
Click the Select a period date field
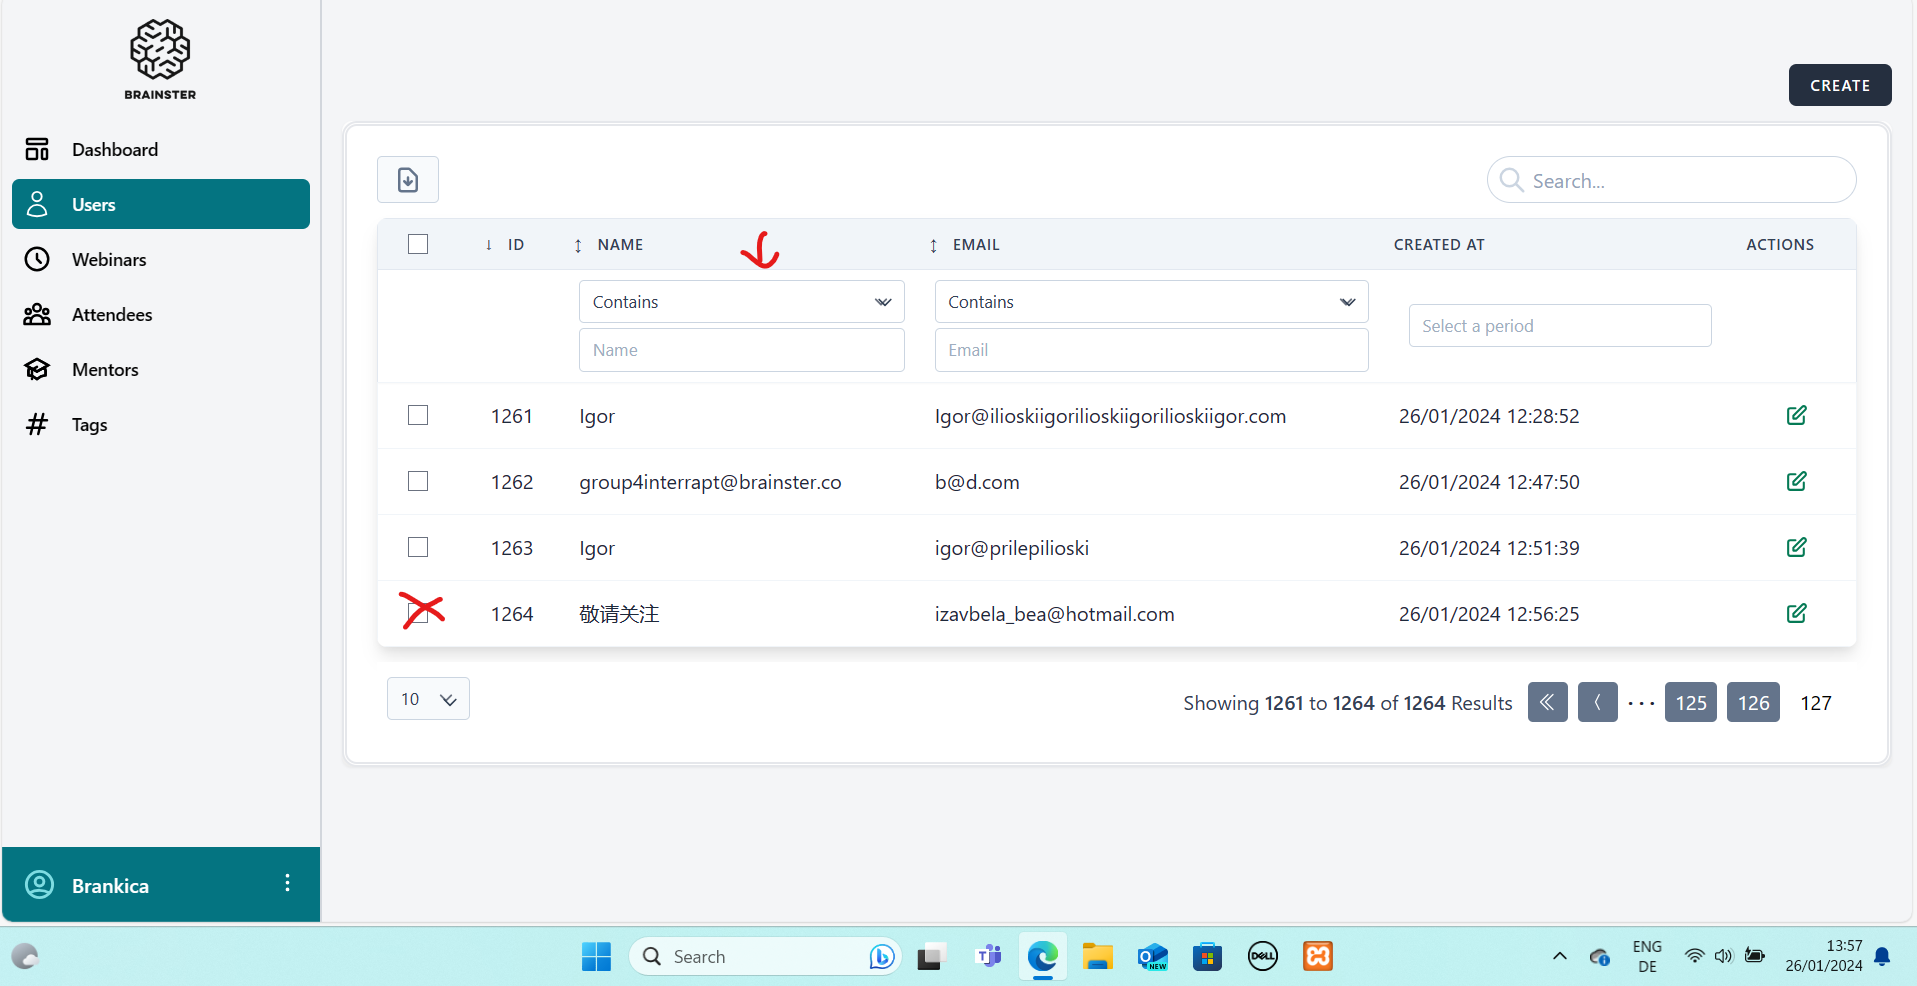pyautogui.click(x=1559, y=326)
